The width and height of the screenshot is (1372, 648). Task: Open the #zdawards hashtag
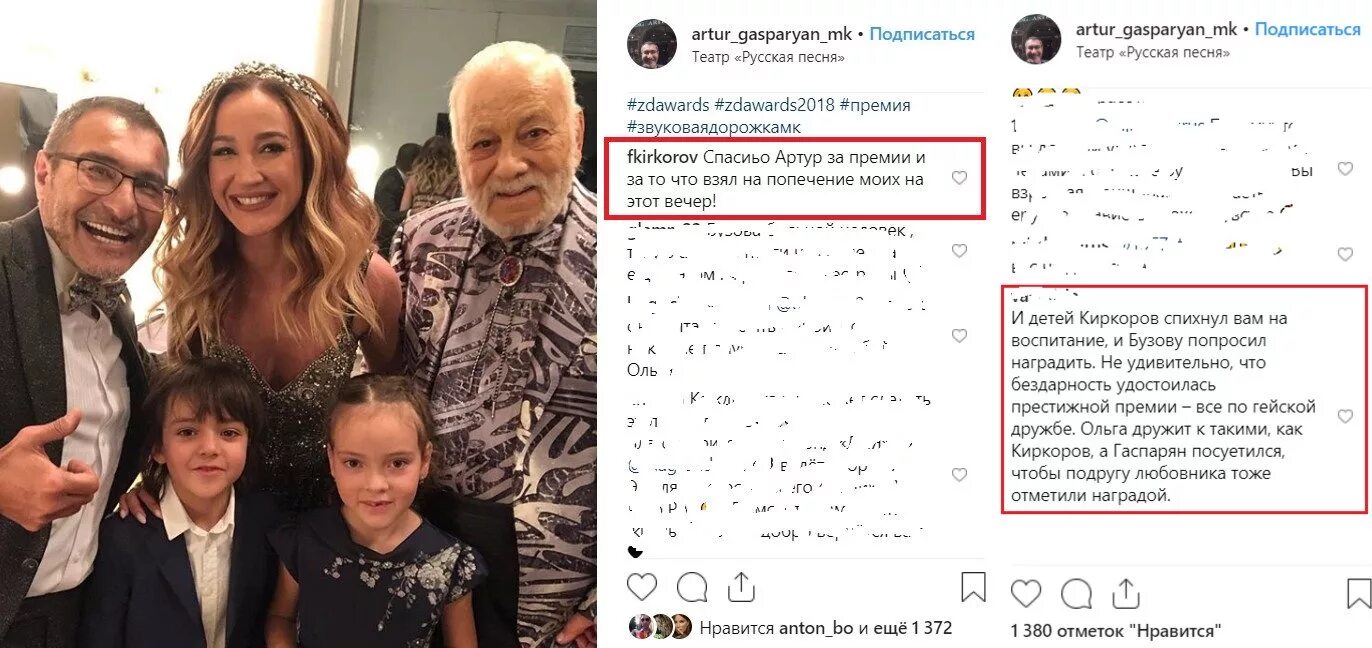668,105
